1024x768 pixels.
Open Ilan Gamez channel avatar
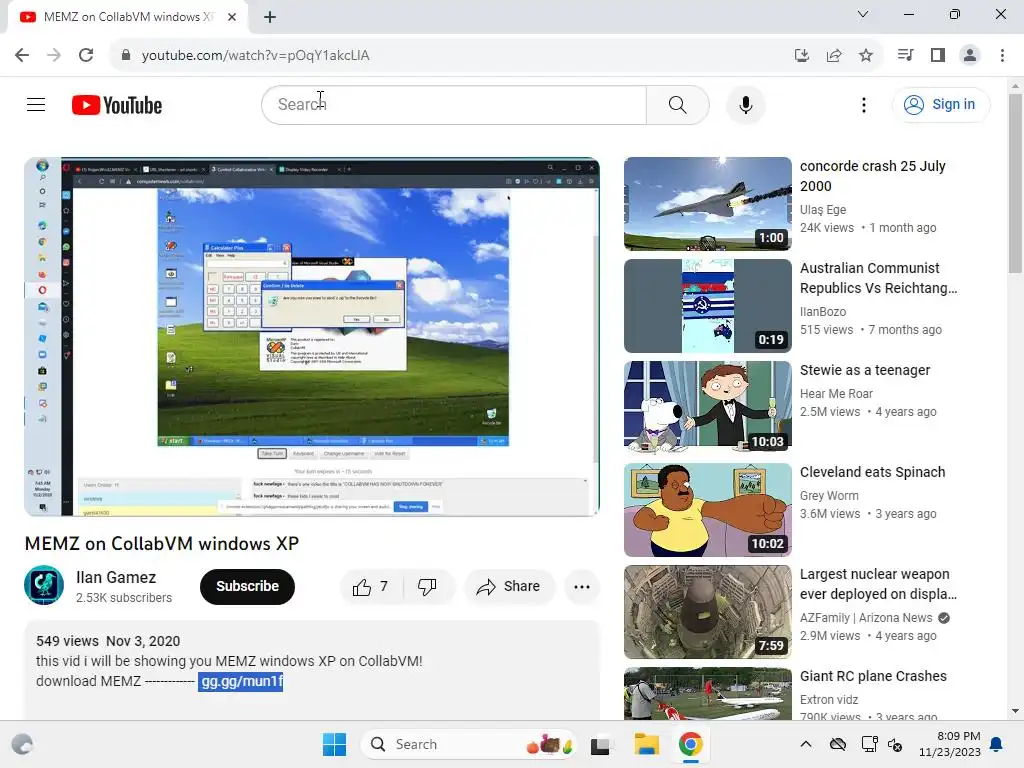click(44, 585)
